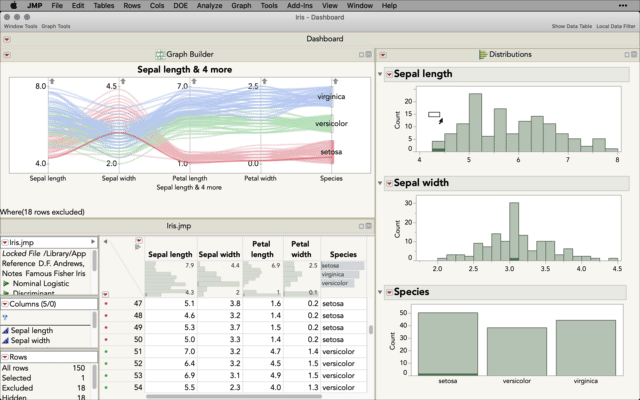Open the DOE menu

pos(180,5)
